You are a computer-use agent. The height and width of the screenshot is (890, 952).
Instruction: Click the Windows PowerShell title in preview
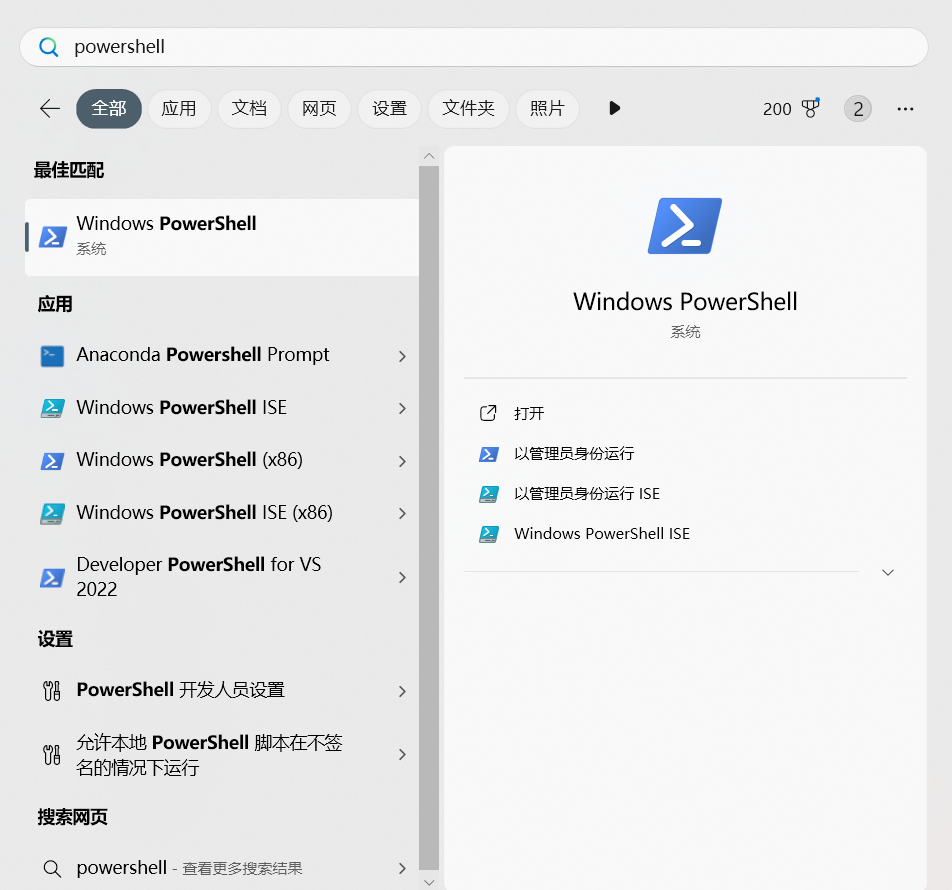tap(685, 302)
